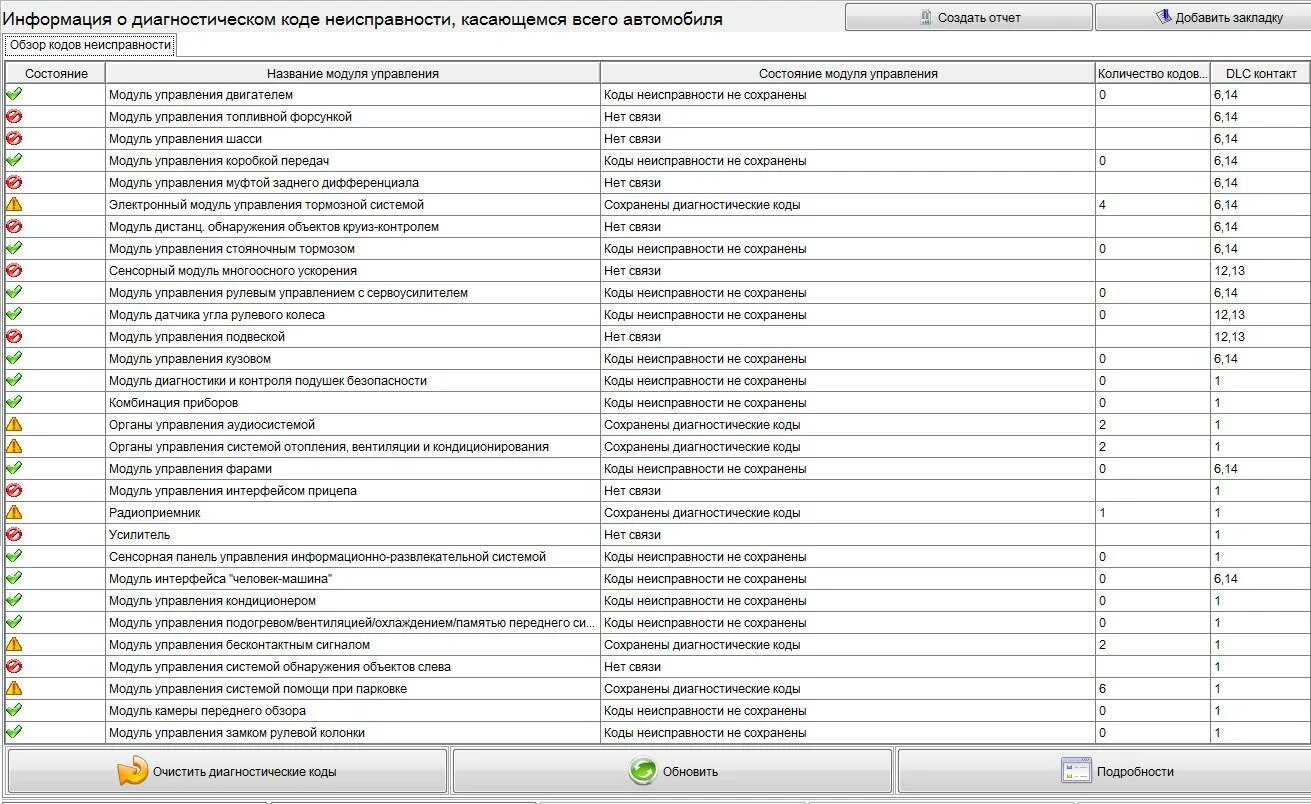
Task: Click the red icon for Модуль управления интерфейсом прицепа
Action: click(x=14, y=490)
